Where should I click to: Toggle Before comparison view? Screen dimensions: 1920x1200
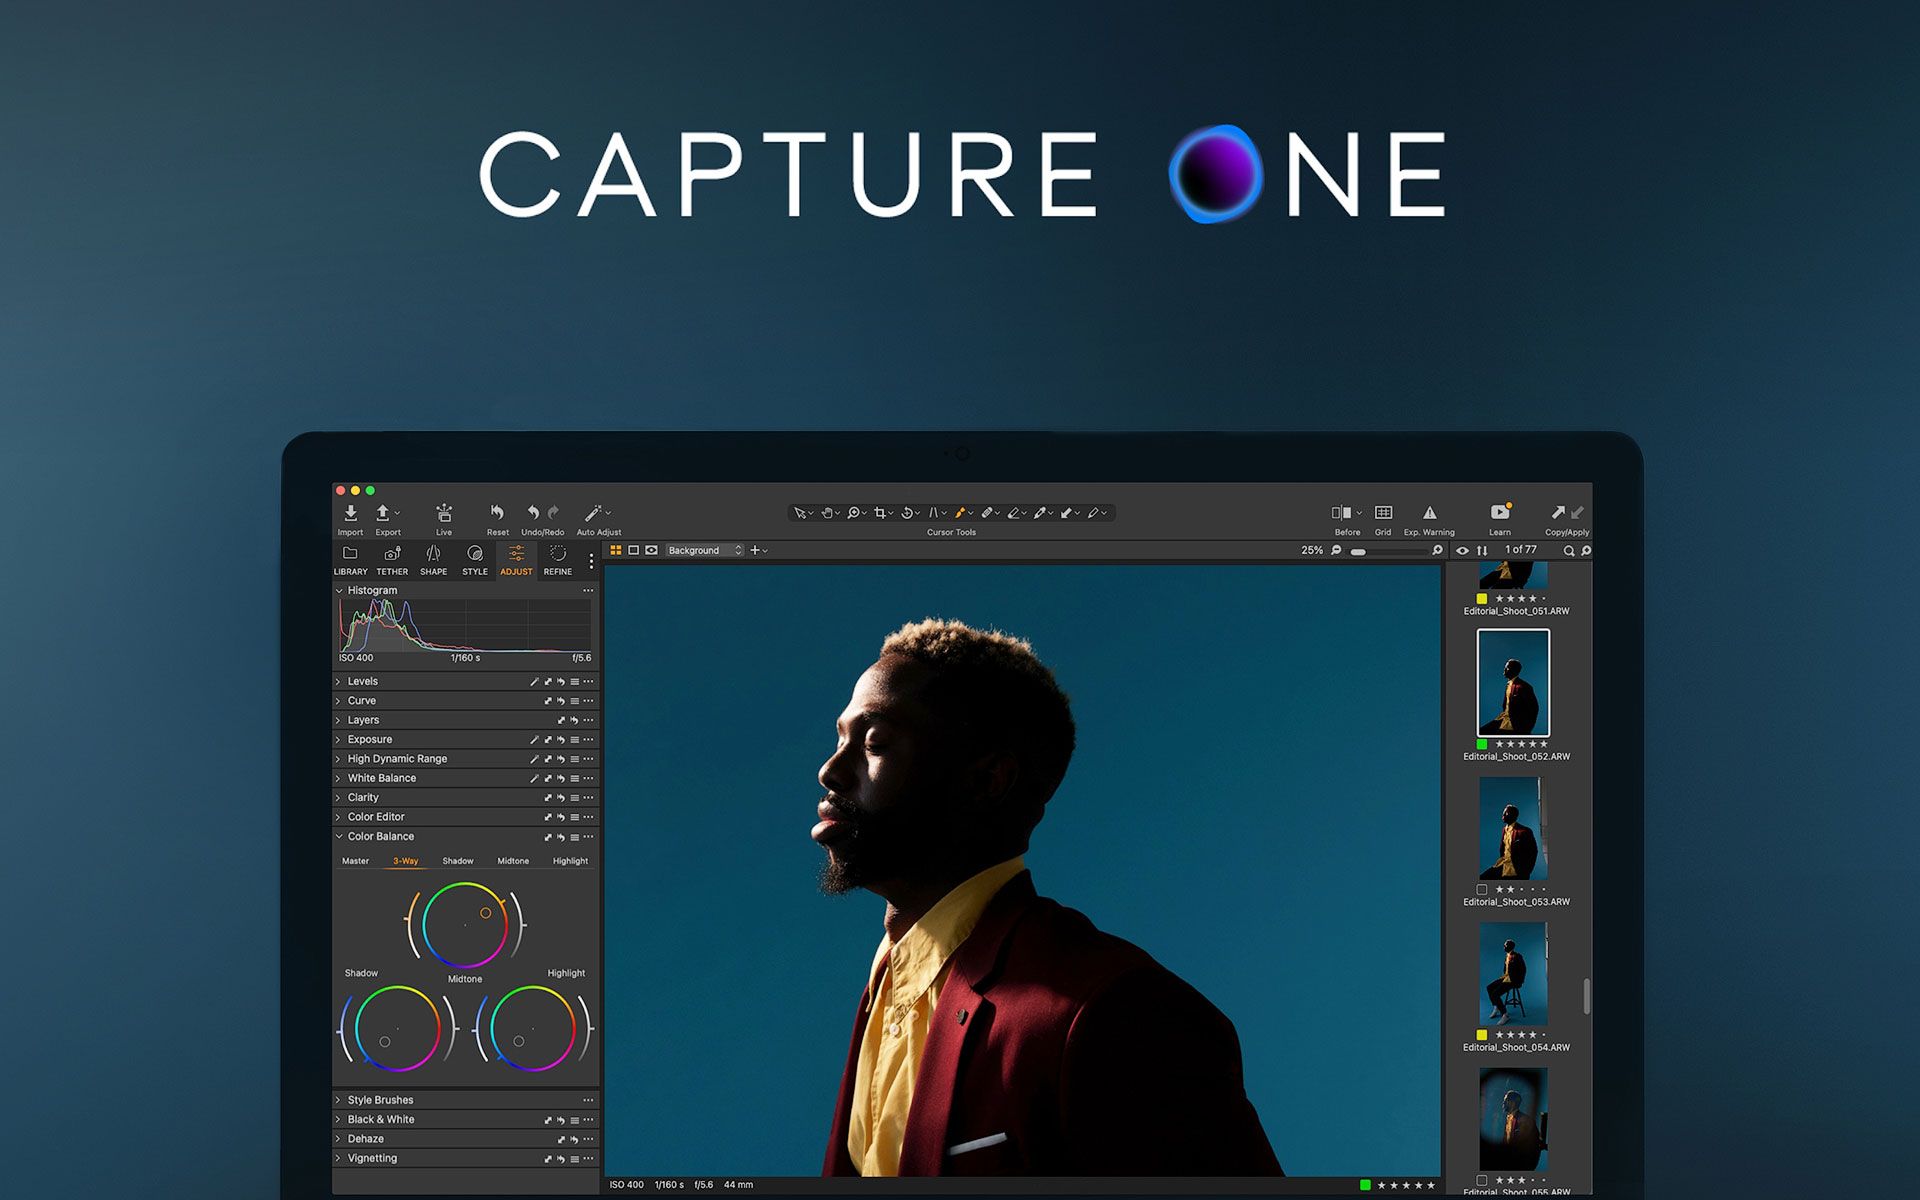pyautogui.click(x=1341, y=513)
